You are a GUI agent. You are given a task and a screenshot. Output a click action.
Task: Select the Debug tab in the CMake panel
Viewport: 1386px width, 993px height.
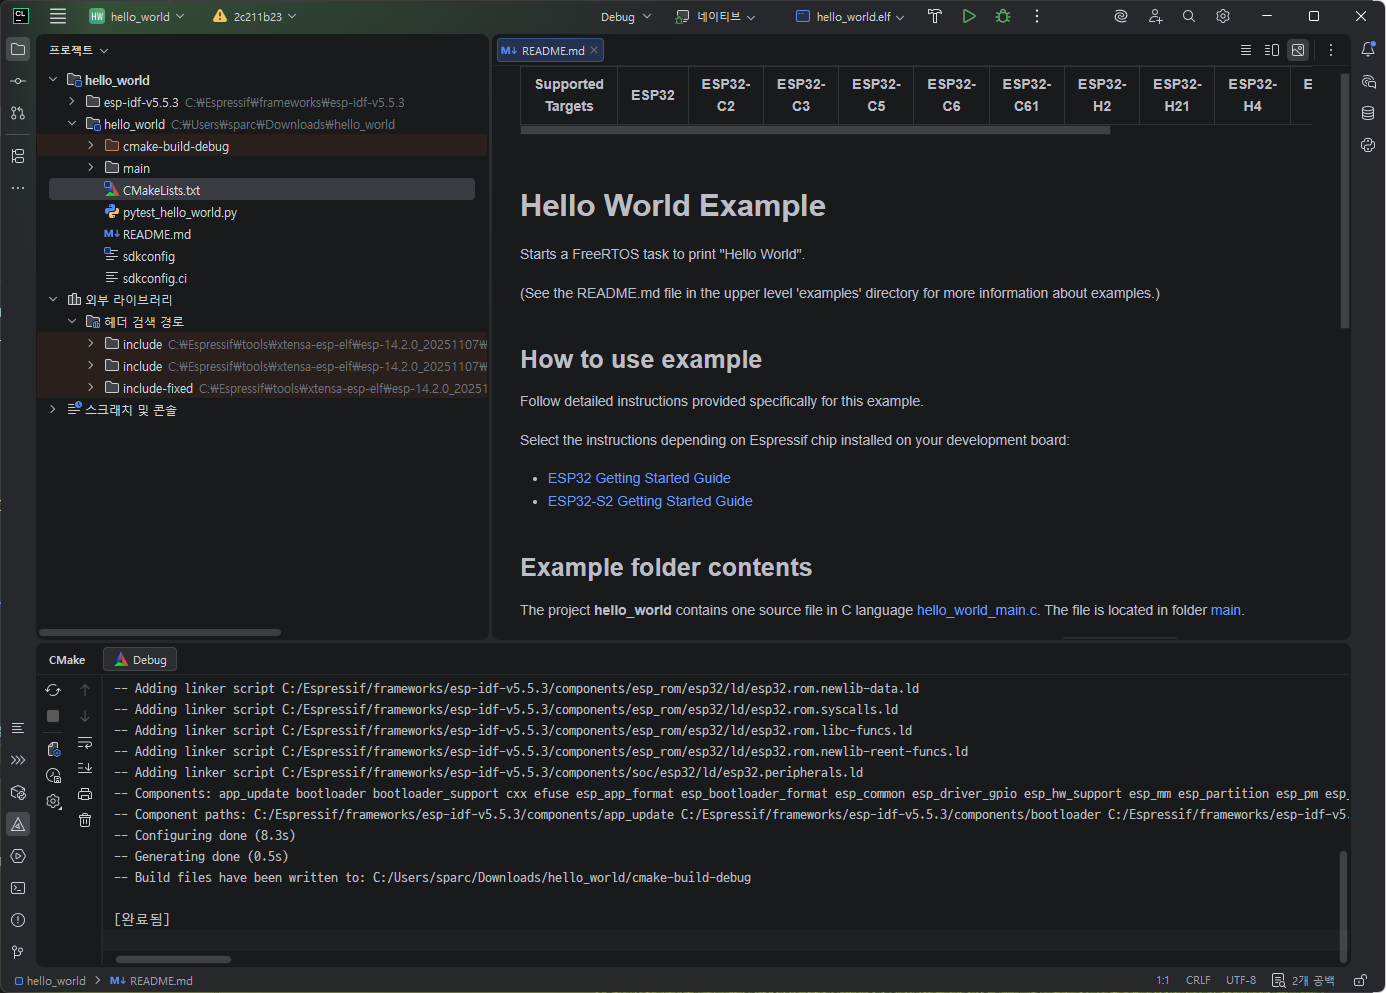[x=140, y=660]
